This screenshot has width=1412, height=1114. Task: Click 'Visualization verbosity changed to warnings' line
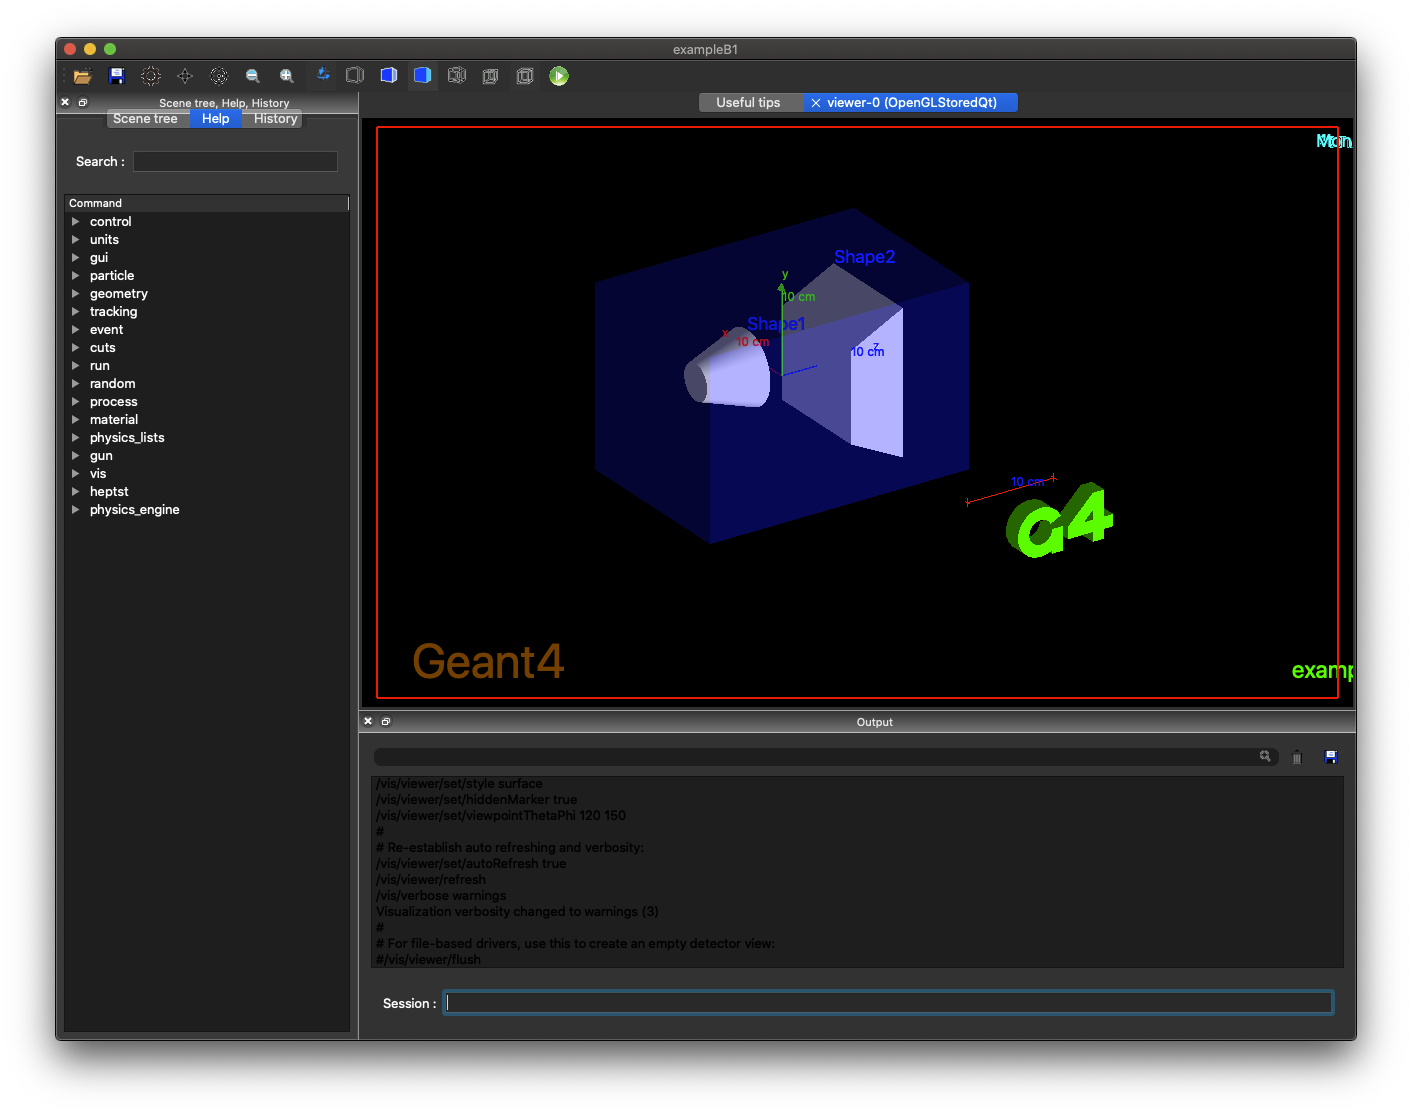[x=517, y=912]
